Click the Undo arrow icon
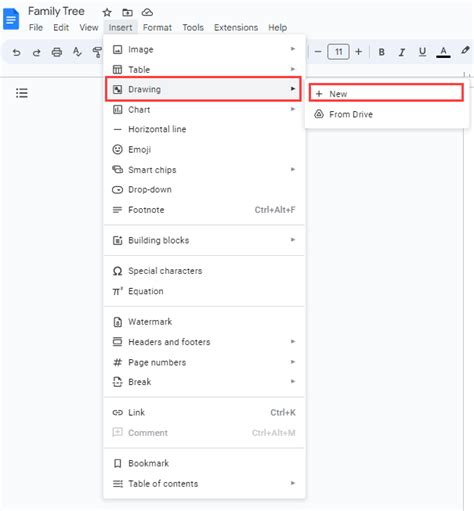 coord(16,52)
